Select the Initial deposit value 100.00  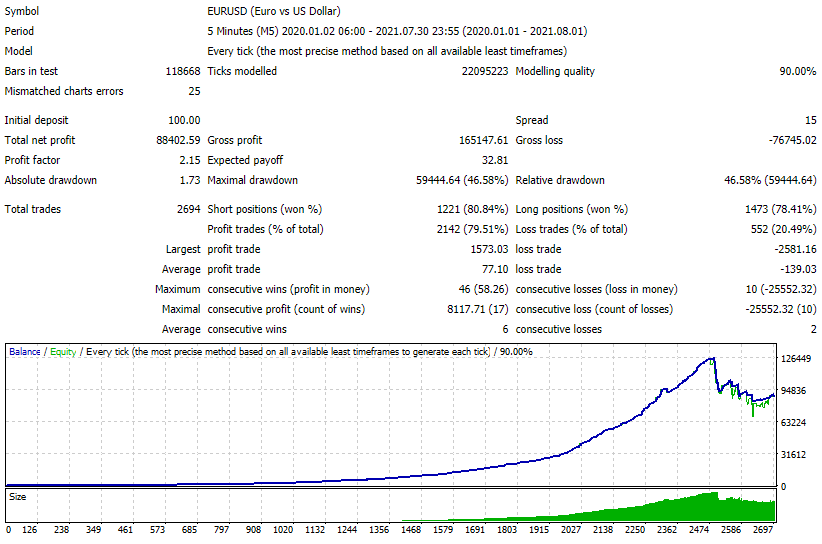[184, 121]
